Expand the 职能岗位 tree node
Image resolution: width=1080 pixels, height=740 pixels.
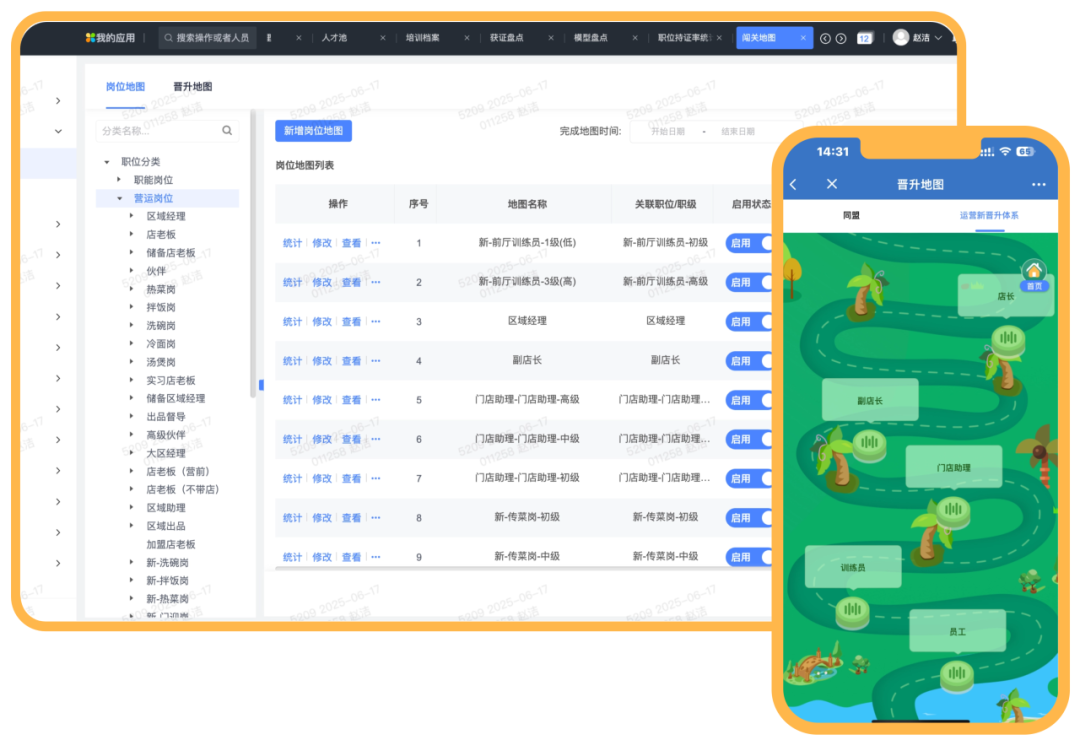pyautogui.click(x=120, y=180)
